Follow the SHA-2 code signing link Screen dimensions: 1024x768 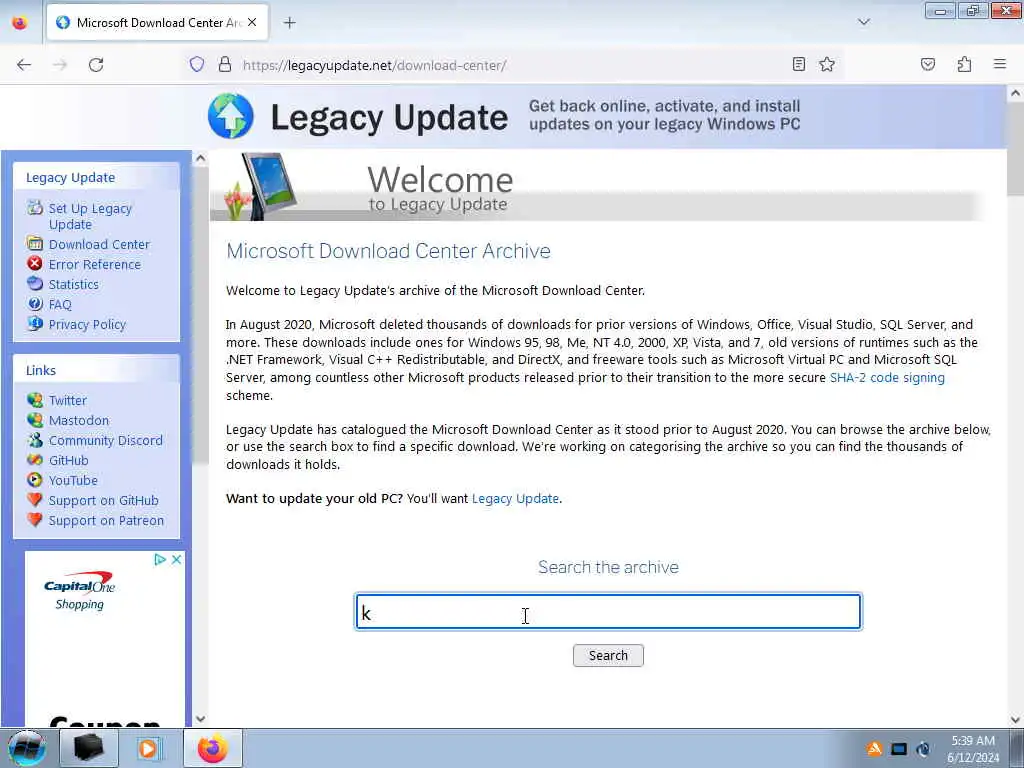point(887,377)
